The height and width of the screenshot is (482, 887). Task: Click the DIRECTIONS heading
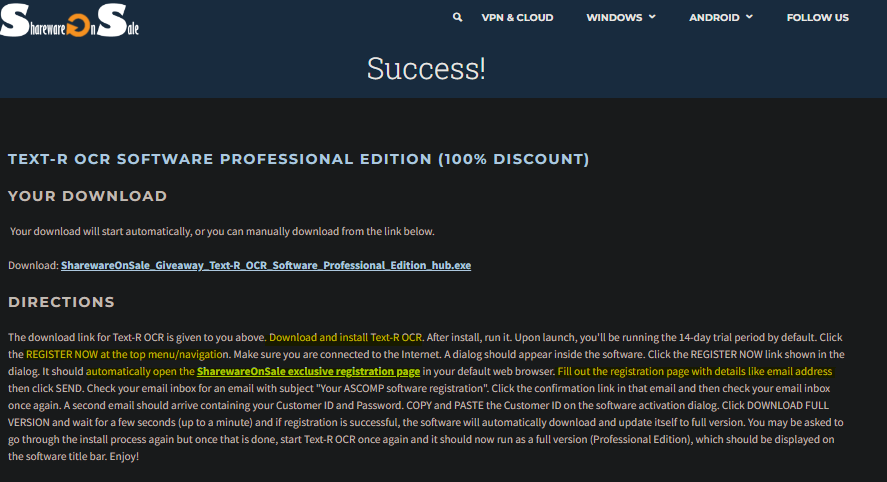(61, 302)
